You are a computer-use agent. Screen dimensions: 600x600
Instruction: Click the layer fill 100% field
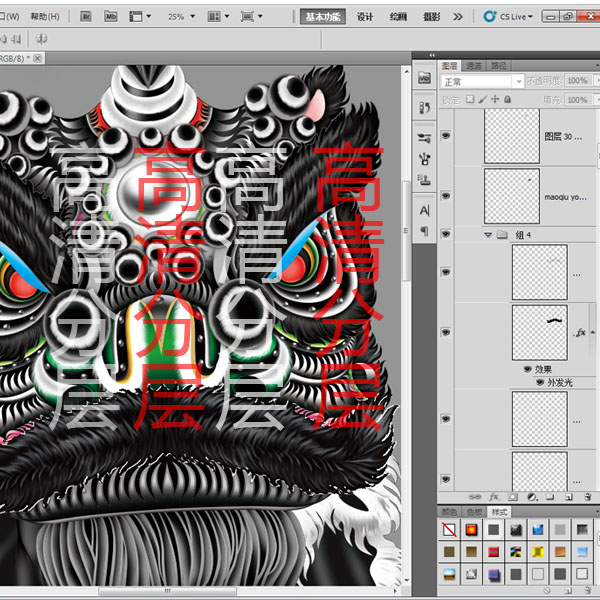pos(577,100)
